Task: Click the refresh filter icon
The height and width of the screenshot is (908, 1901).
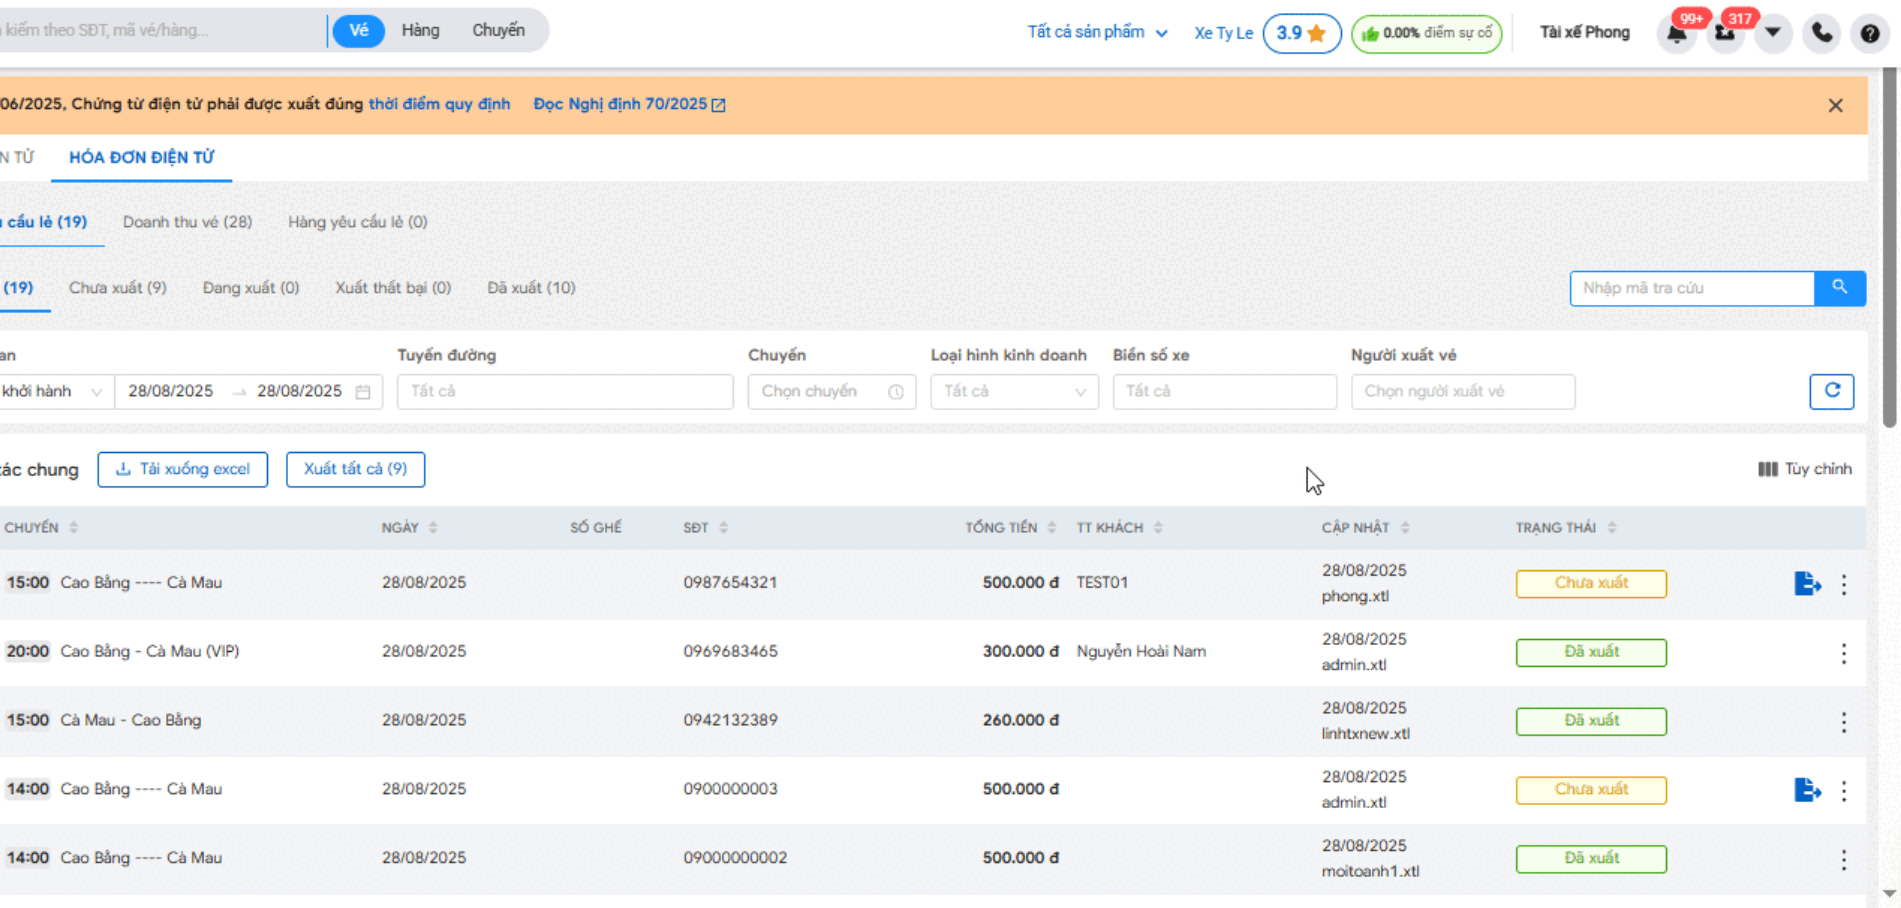Action: click(x=1831, y=391)
